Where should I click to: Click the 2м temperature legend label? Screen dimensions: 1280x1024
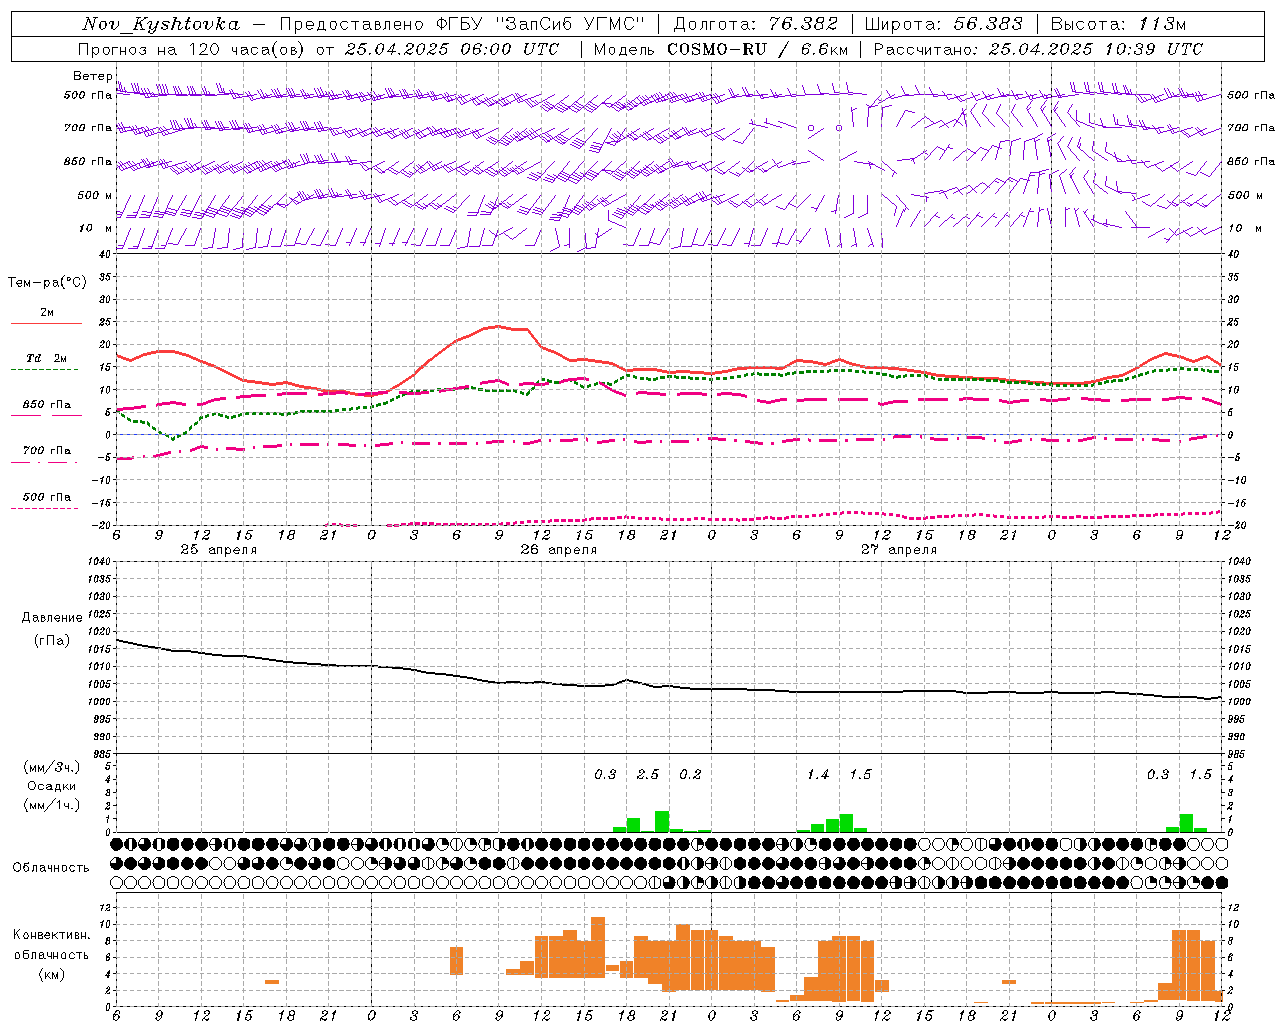pyautogui.click(x=47, y=313)
